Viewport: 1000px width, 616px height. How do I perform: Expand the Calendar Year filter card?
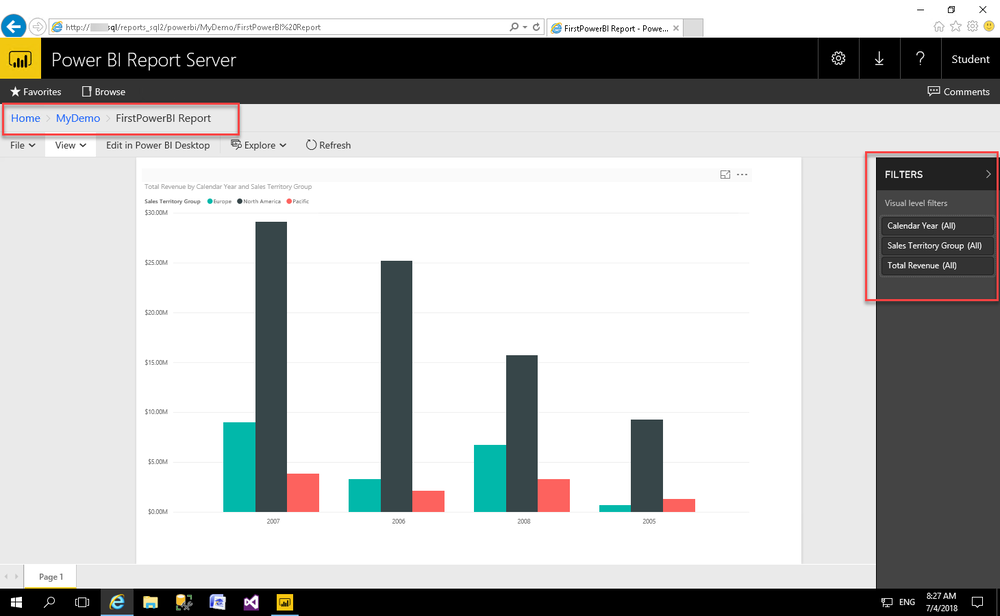[x=936, y=225]
